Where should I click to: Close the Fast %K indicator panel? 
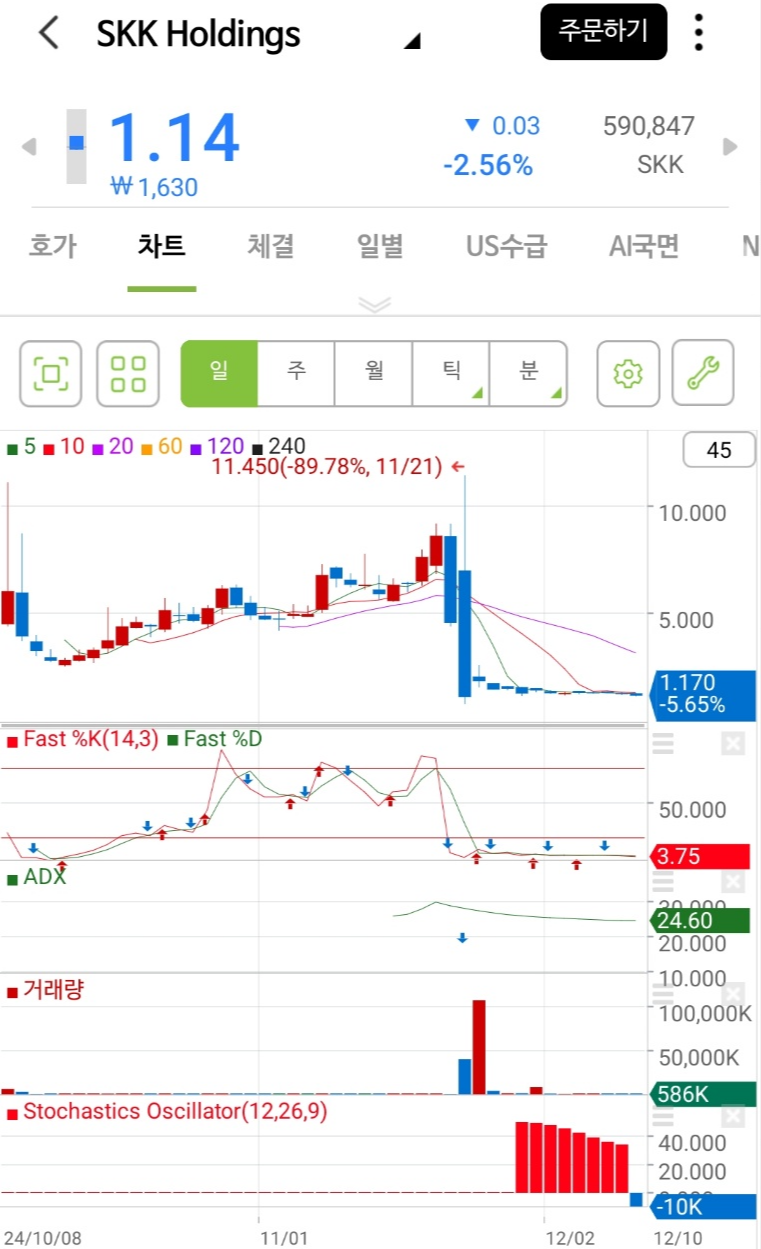pos(733,743)
